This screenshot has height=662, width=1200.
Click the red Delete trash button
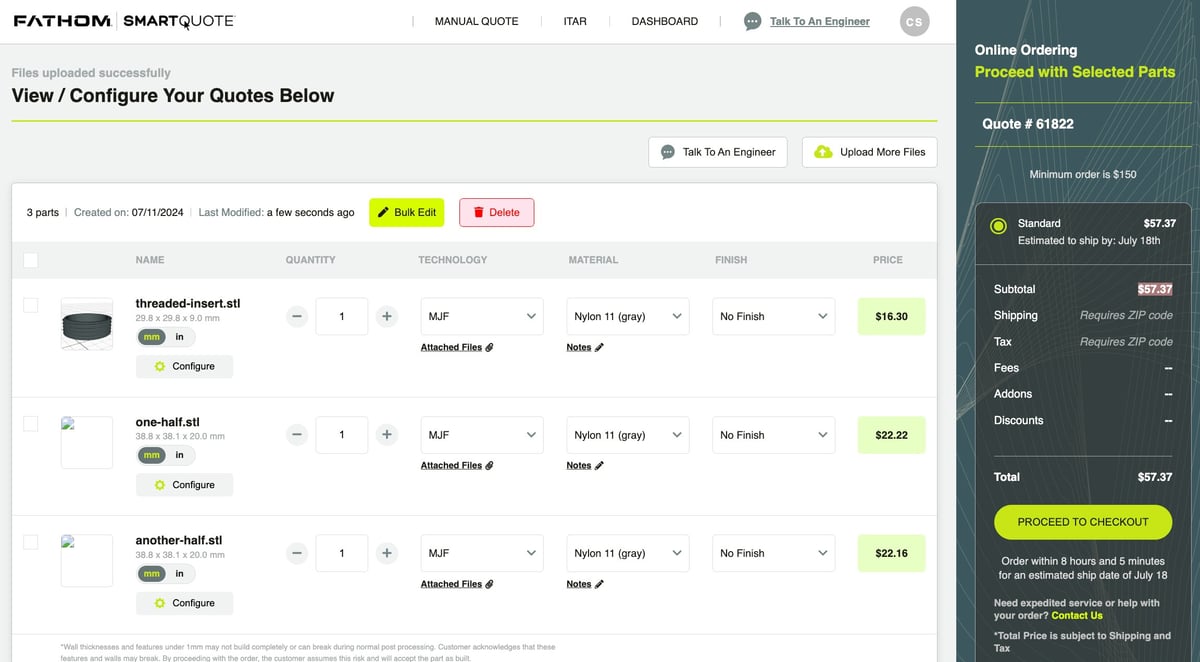tap(497, 212)
